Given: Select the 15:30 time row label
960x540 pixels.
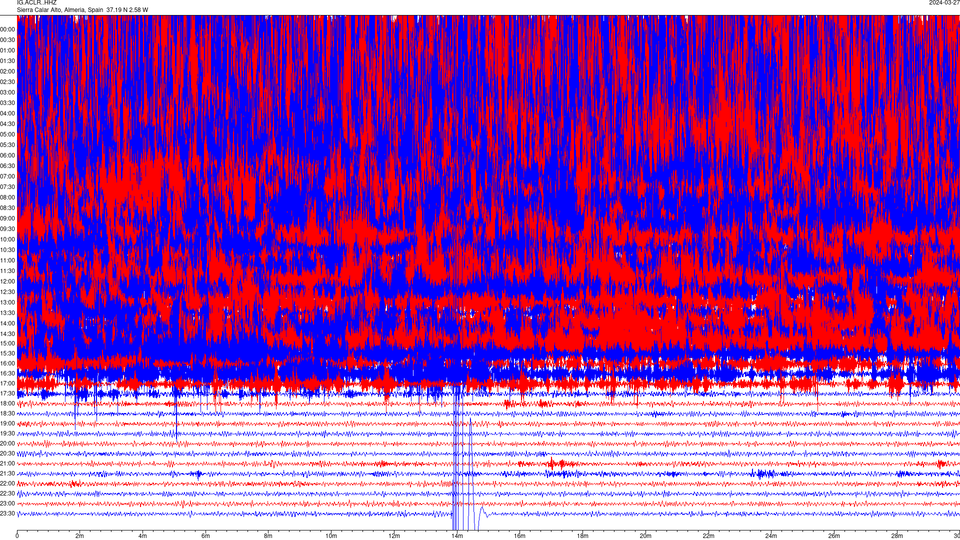Looking at the screenshot, I should click(7, 353).
